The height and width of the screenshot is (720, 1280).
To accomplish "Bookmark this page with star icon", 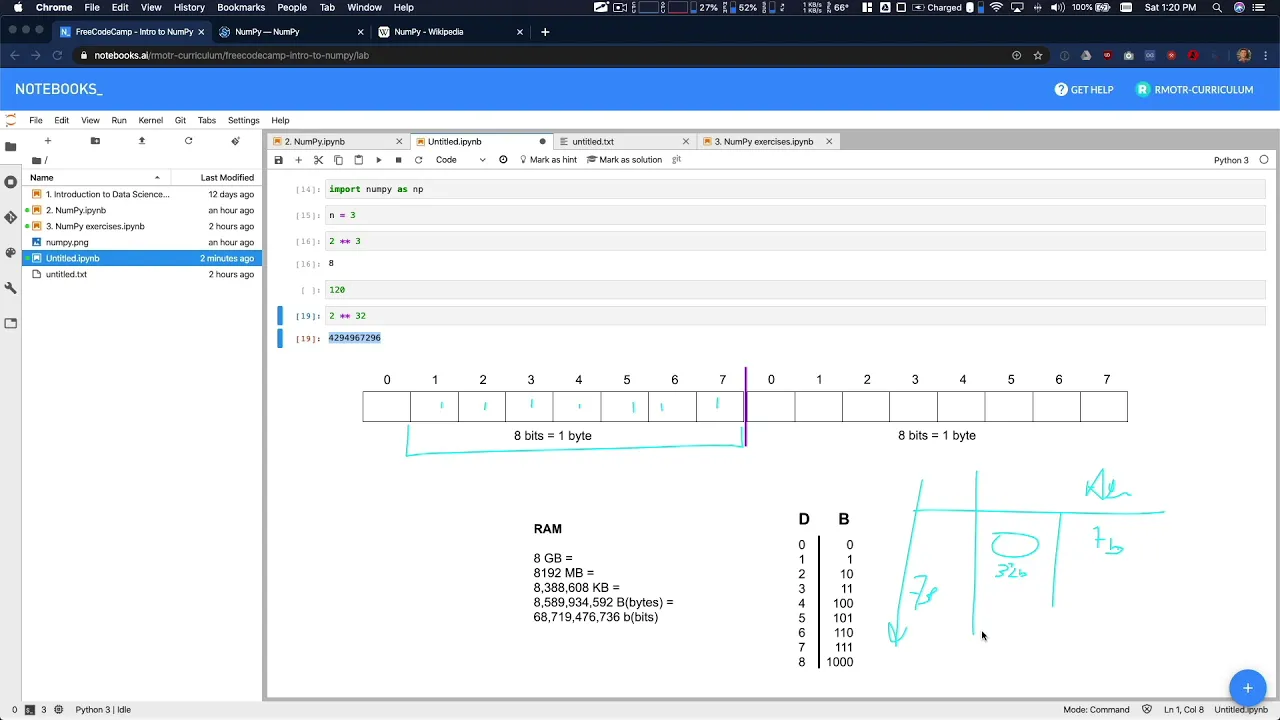I will (x=1038, y=56).
